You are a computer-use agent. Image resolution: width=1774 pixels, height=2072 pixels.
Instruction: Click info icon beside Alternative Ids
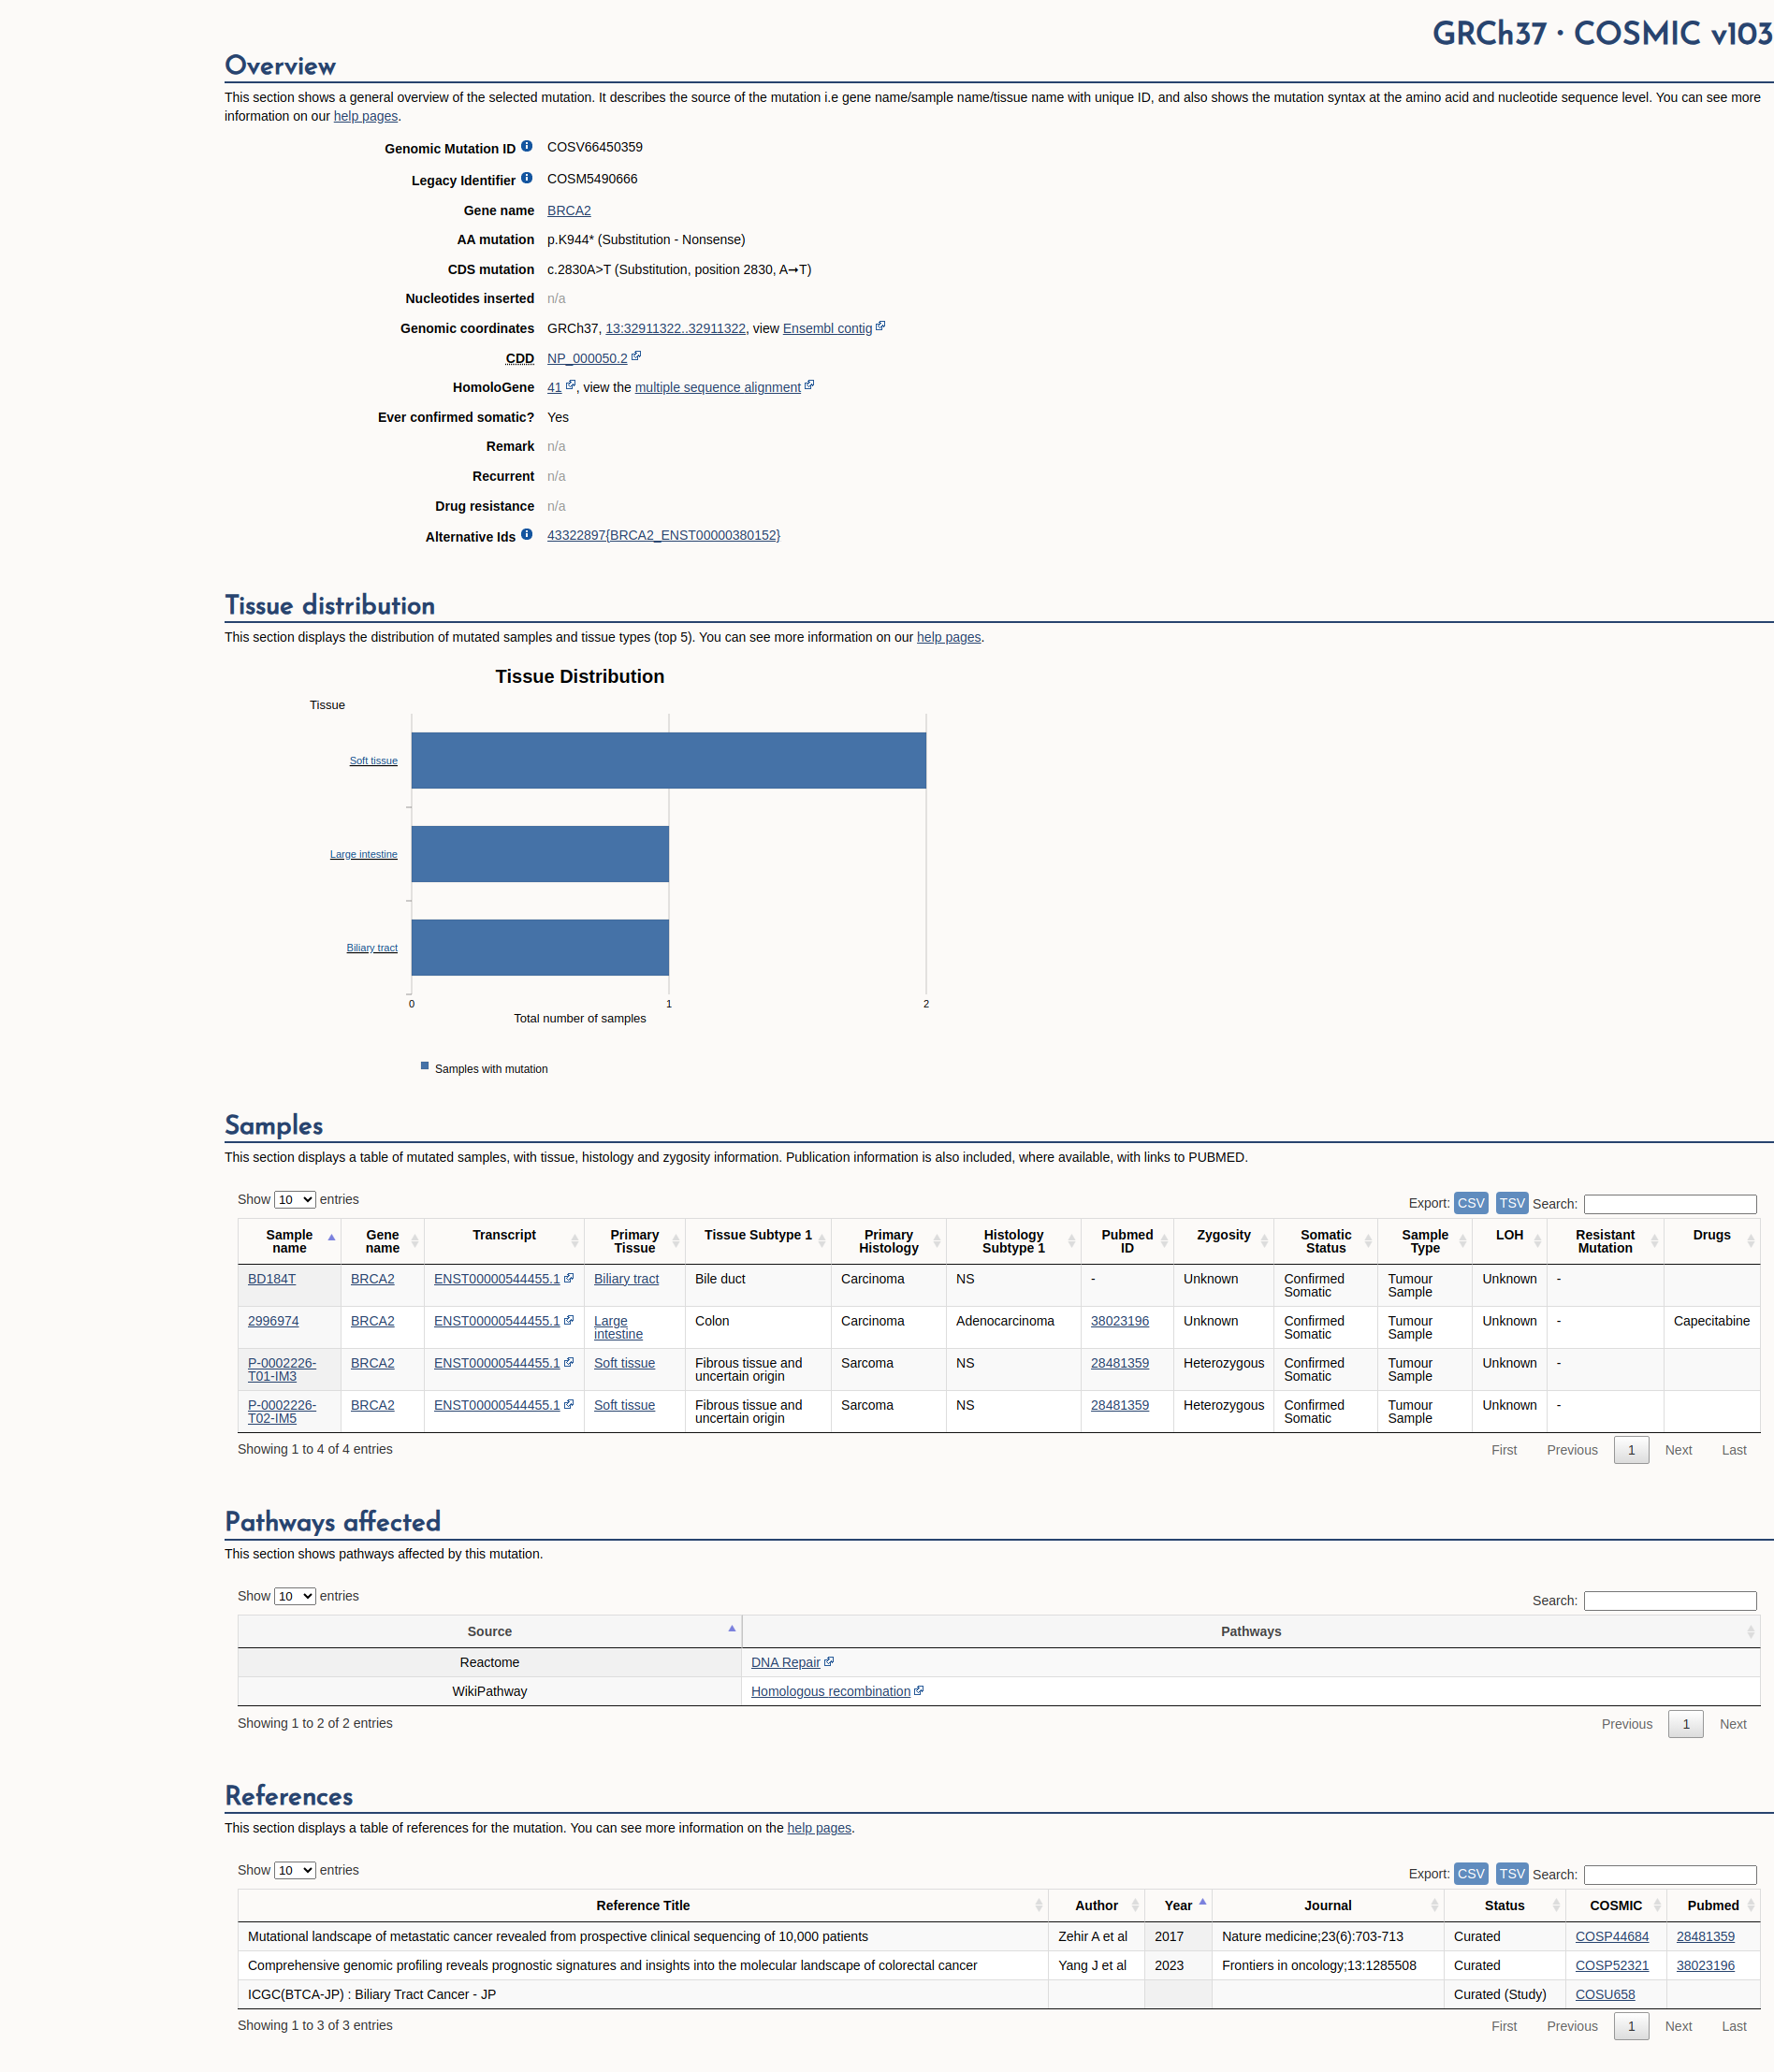pos(526,535)
